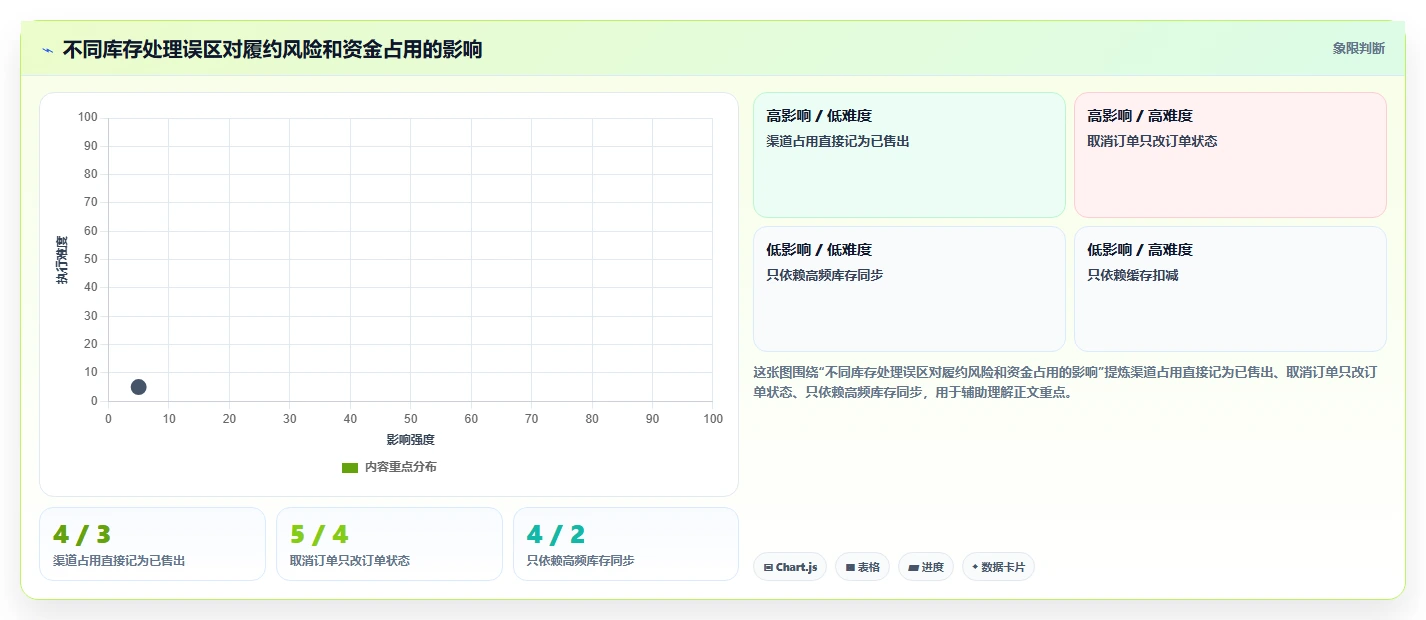Click the title 不同库存处理误区对履约风险和资金占用的影响
Screen dimensions: 1426x620
click(x=272, y=50)
